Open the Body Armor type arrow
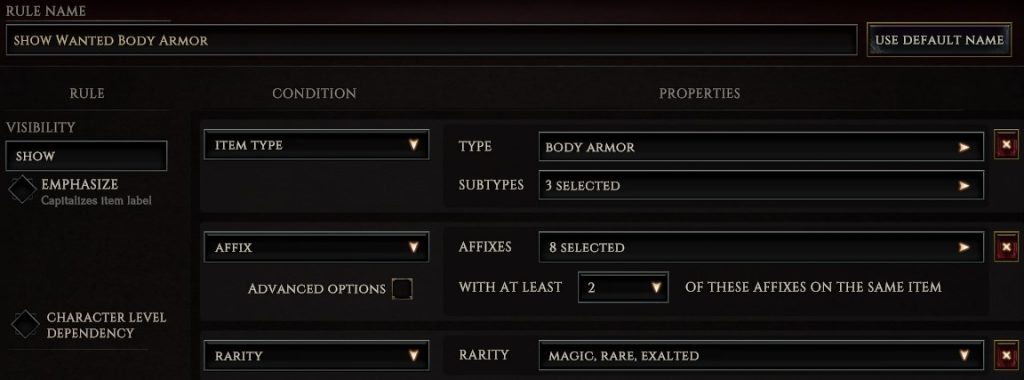 (x=964, y=148)
